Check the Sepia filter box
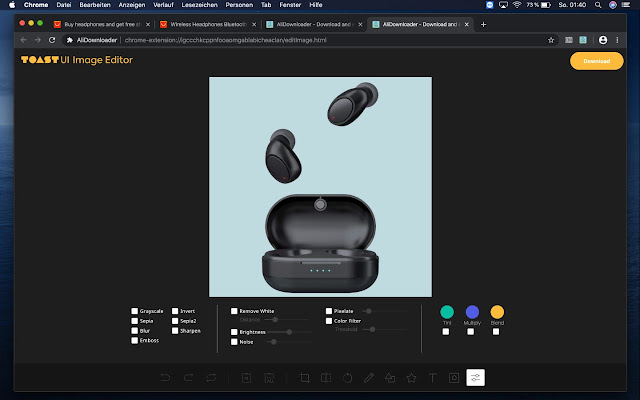The image size is (640, 400). tap(135, 321)
